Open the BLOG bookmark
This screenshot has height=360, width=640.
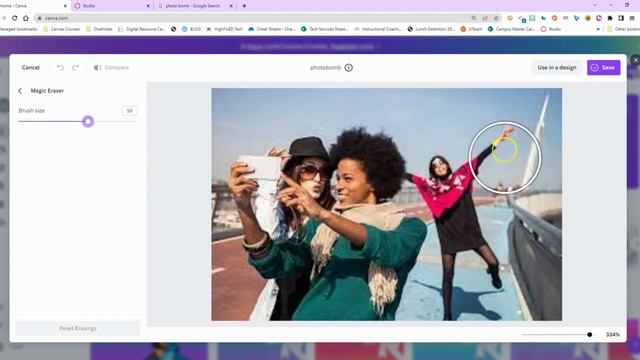191,29
